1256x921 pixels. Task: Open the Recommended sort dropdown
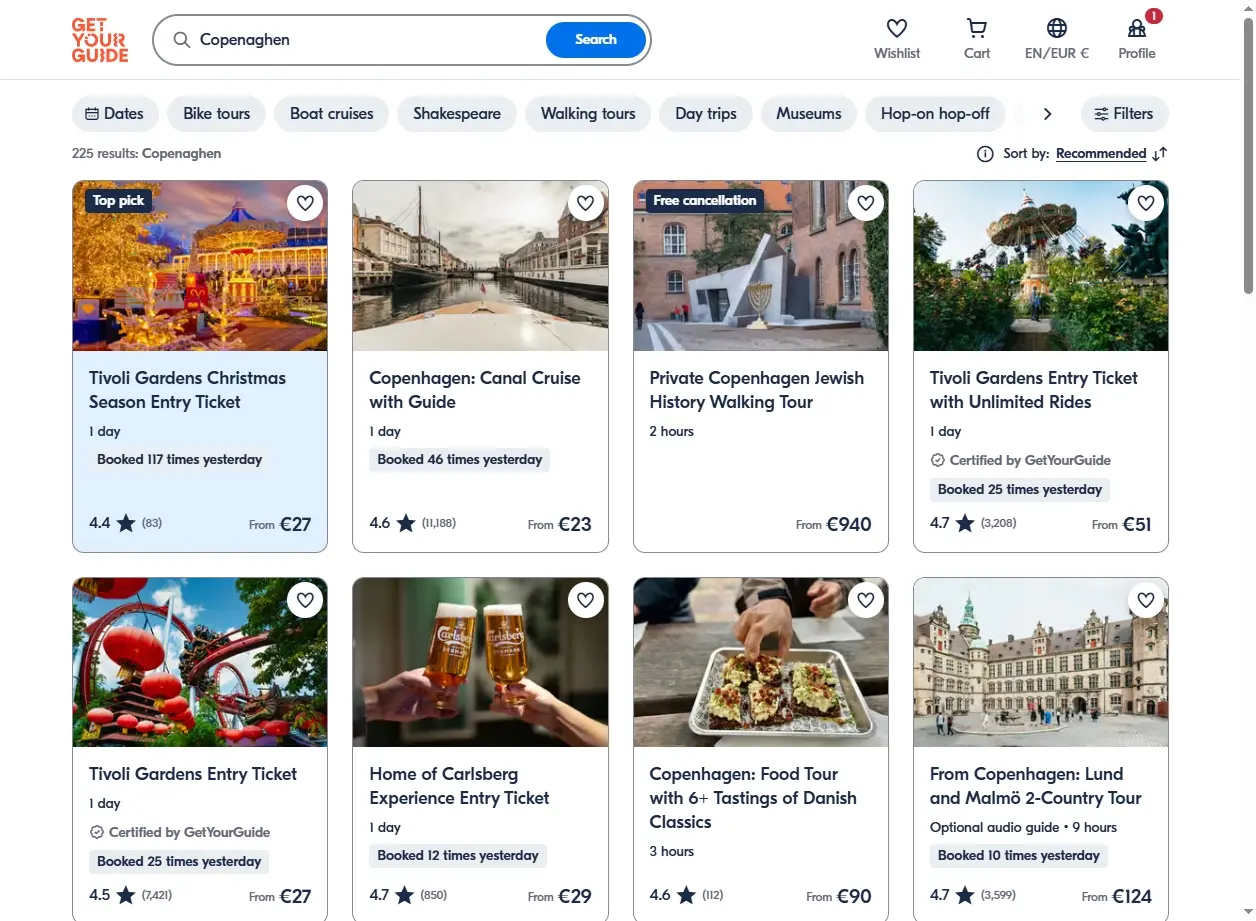1101,154
